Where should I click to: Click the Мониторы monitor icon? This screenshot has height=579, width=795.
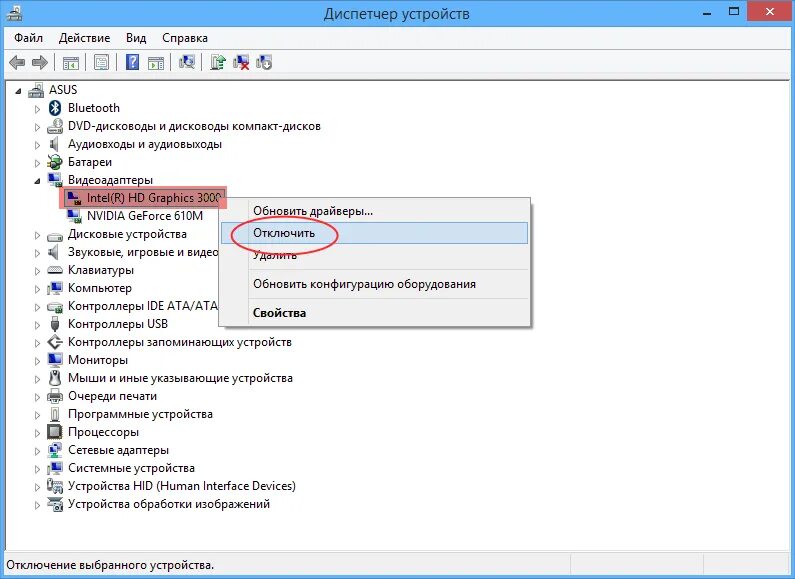point(55,360)
